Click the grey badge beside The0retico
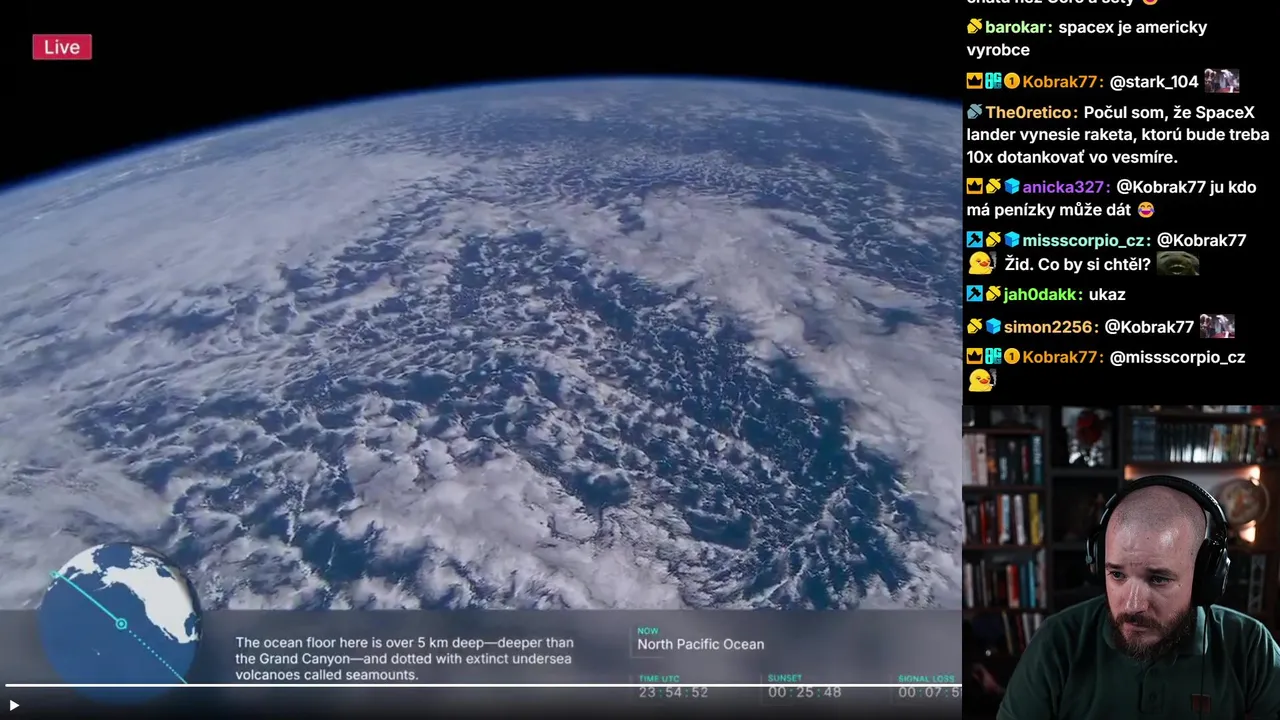Viewport: 1280px width, 720px height. tap(974, 113)
